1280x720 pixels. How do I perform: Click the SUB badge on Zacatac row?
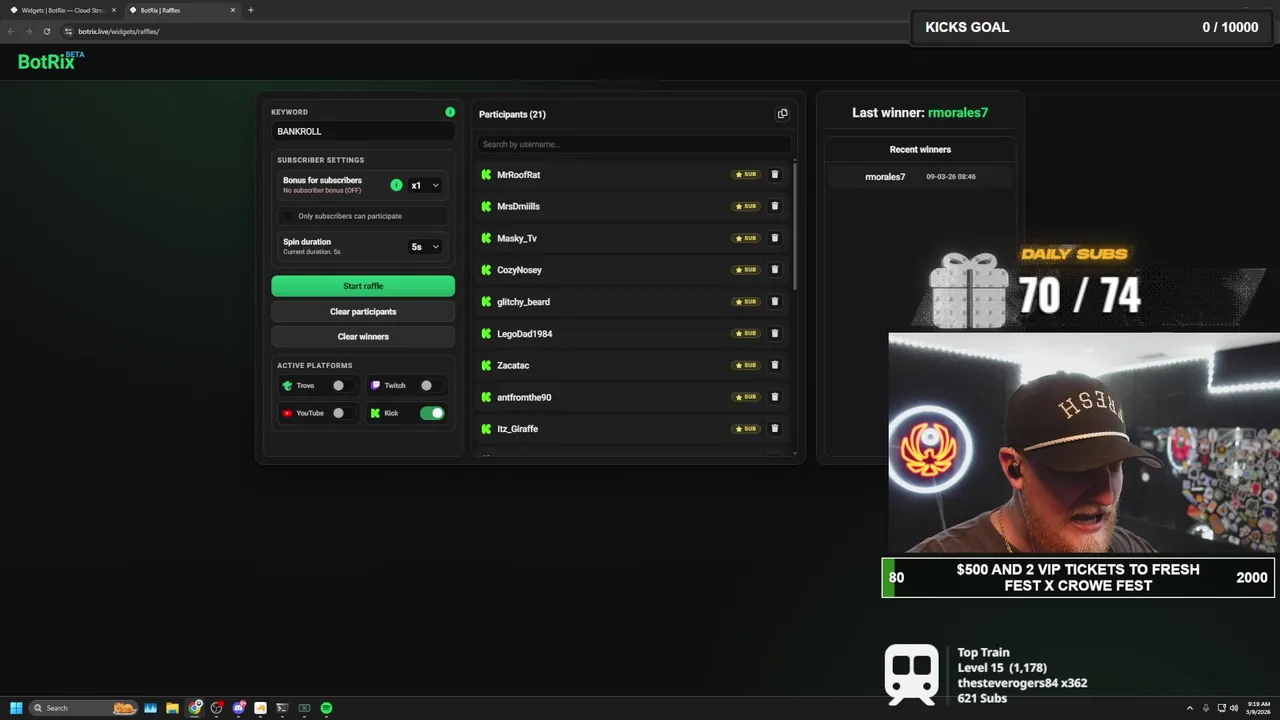746,365
